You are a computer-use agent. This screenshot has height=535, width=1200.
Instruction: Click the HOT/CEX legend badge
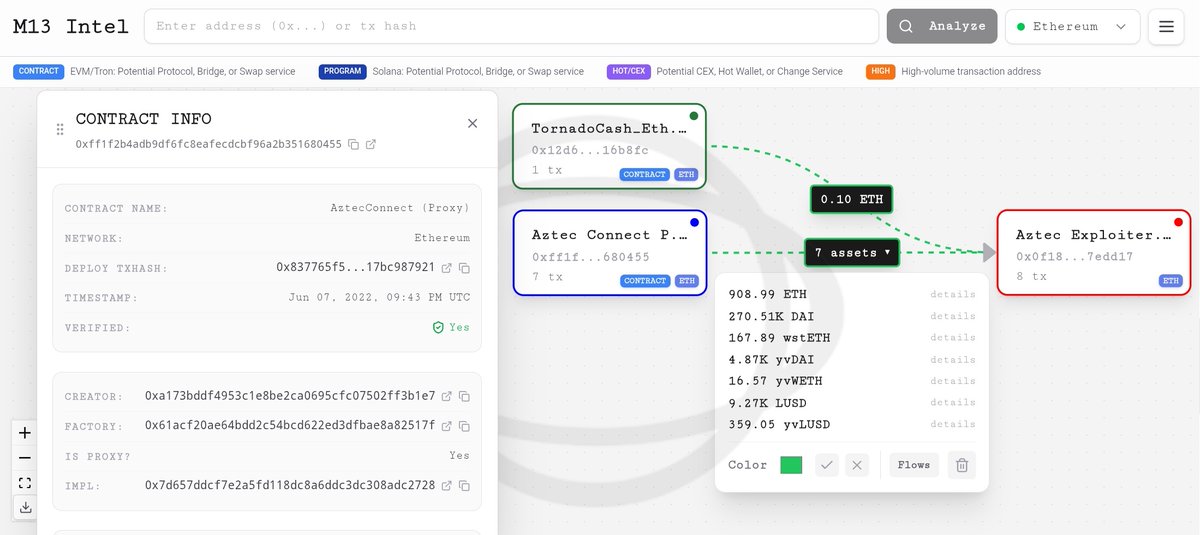pos(628,72)
